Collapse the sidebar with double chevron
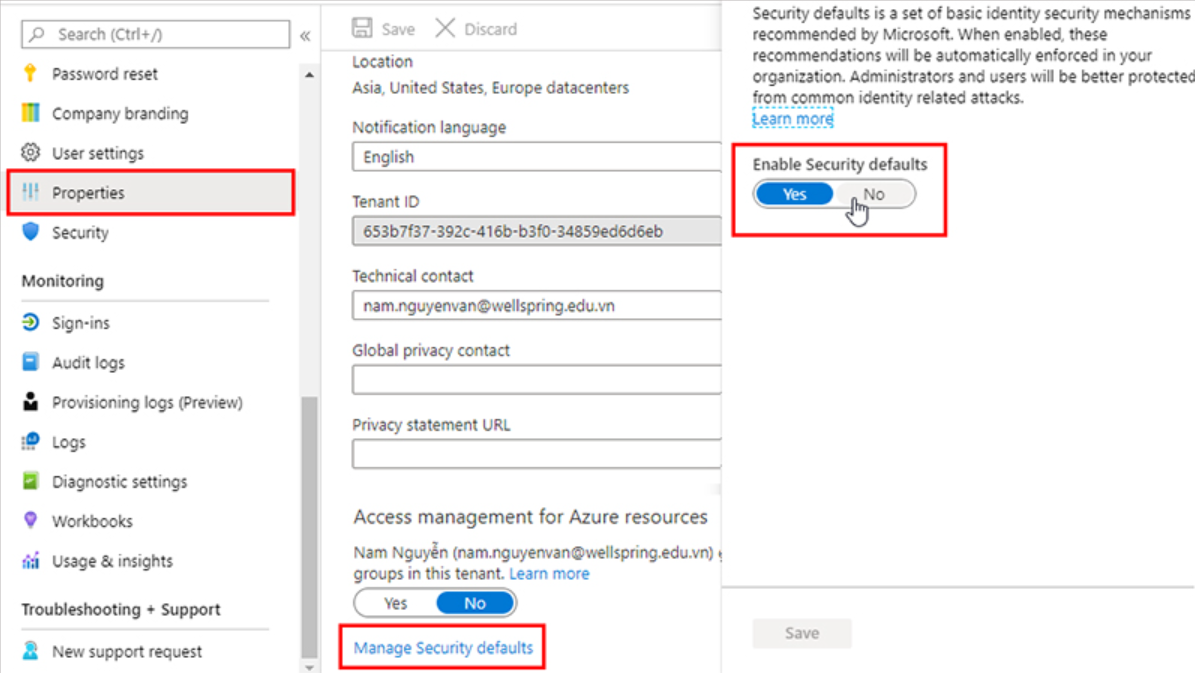This screenshot has height=673, width=1195. point(305,36)
